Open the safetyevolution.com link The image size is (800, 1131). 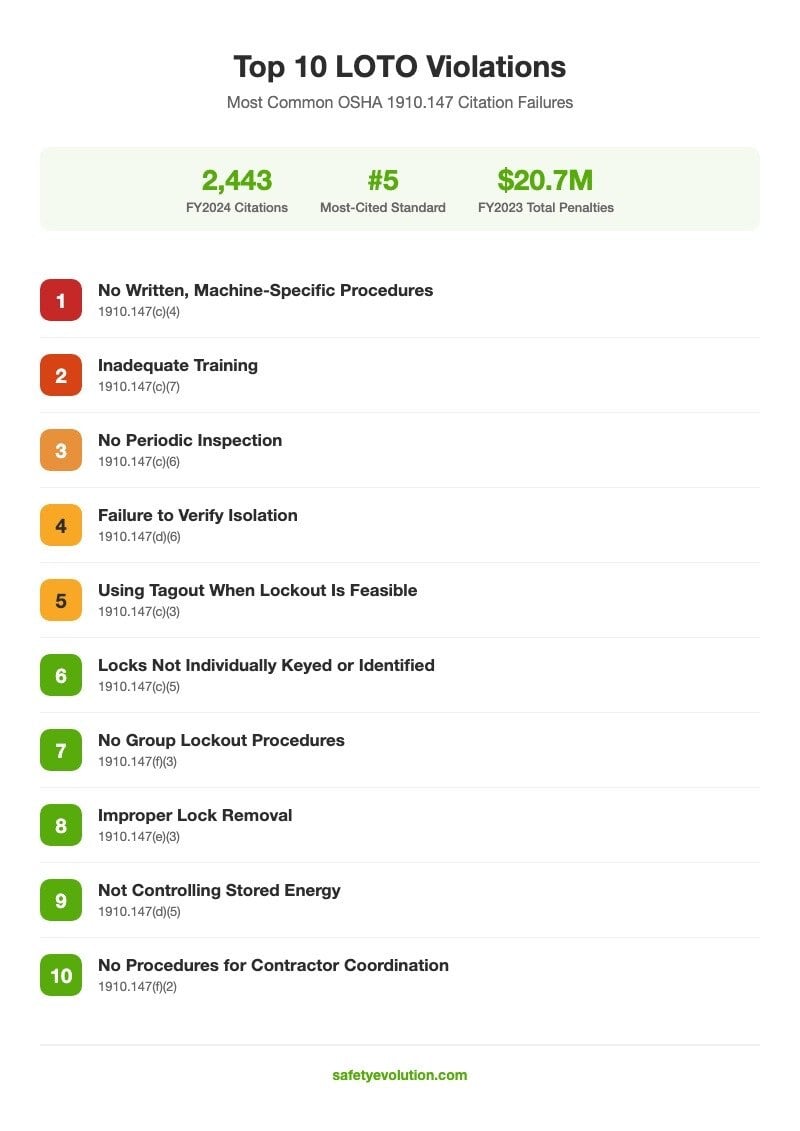(400, 1075)
